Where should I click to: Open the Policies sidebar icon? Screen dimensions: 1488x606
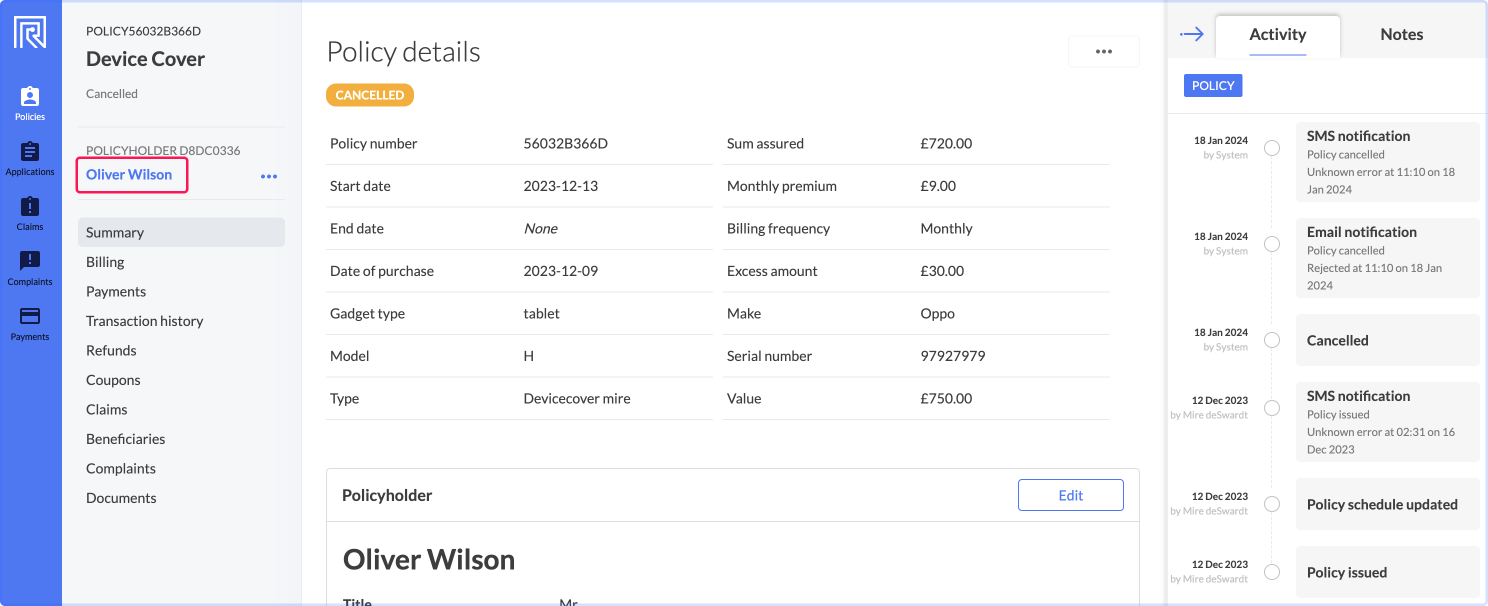point(30,100)
